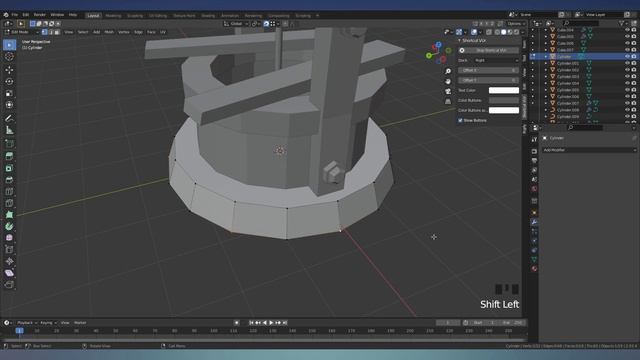The width and height of the screenshot is (640, 360).
Task: Open the Vertex menu in viewport header
Action: 124,32
